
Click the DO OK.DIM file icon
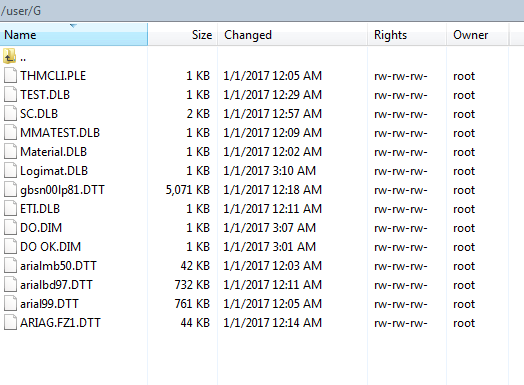(10, 246)
